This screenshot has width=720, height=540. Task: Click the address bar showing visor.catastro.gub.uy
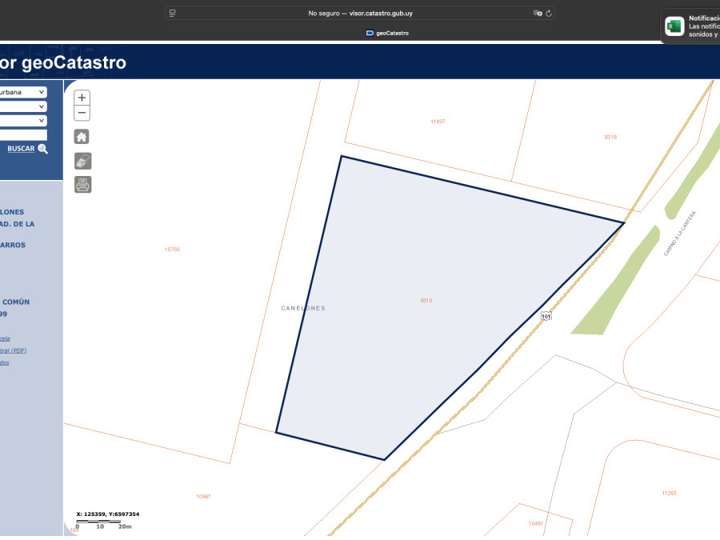(360, 13)
